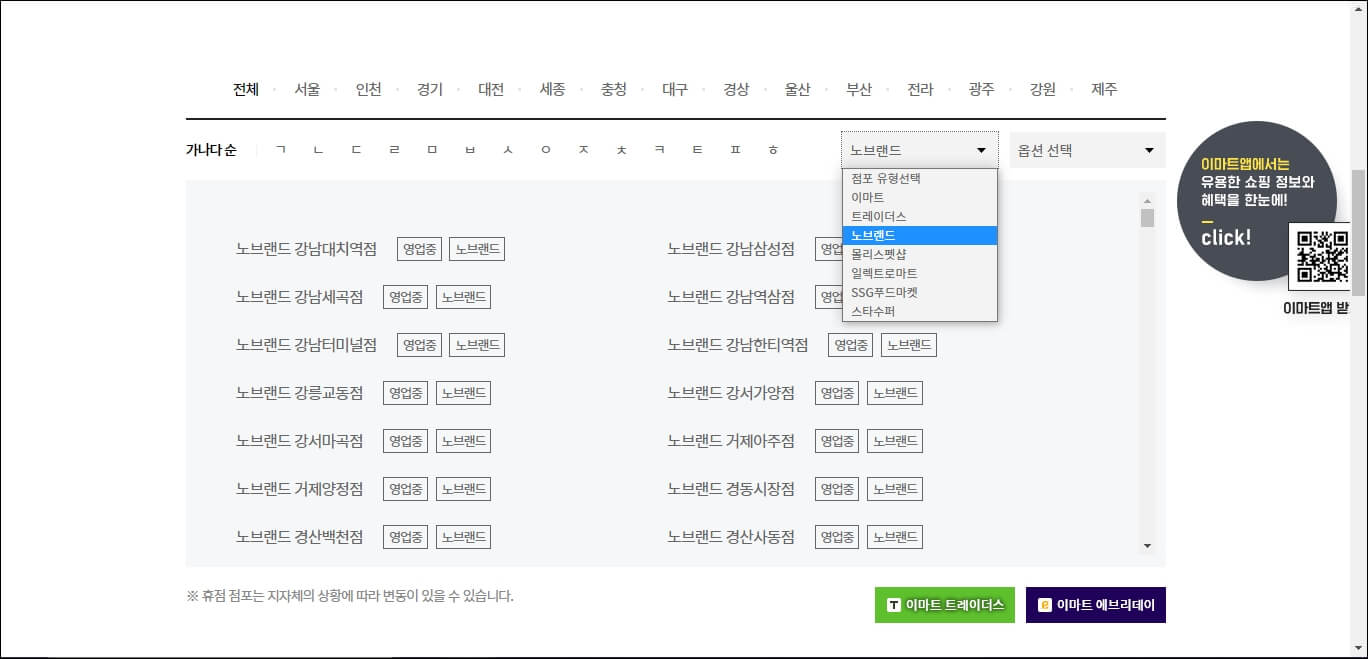Open store 노브랜드 거제아주점

(731, 441)
